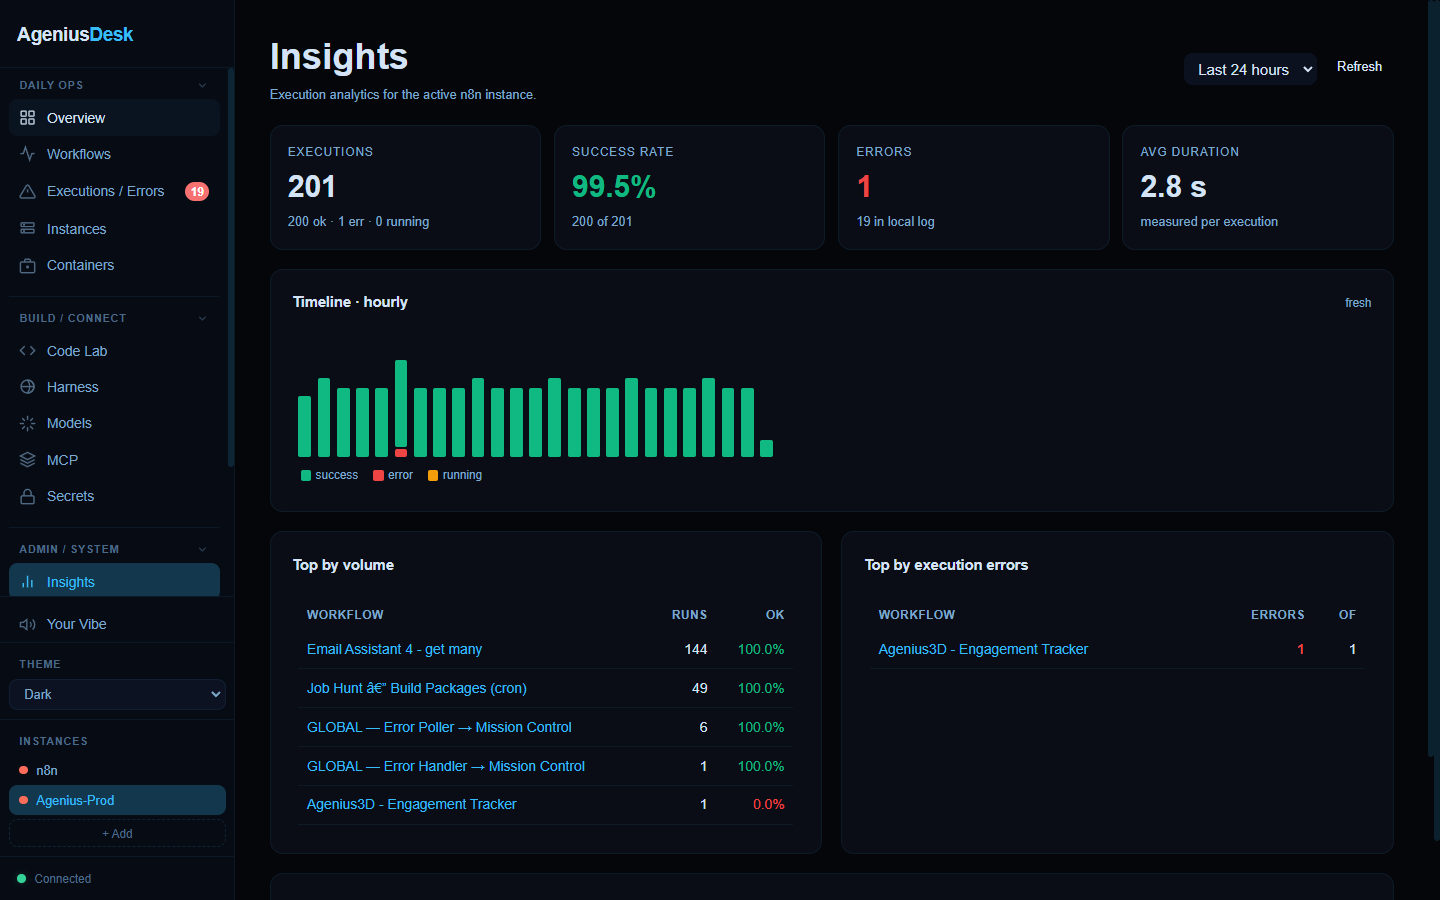Viewport: 1440px width, 900px height.
Task: Open the Models page
Action: pos(114,423)
